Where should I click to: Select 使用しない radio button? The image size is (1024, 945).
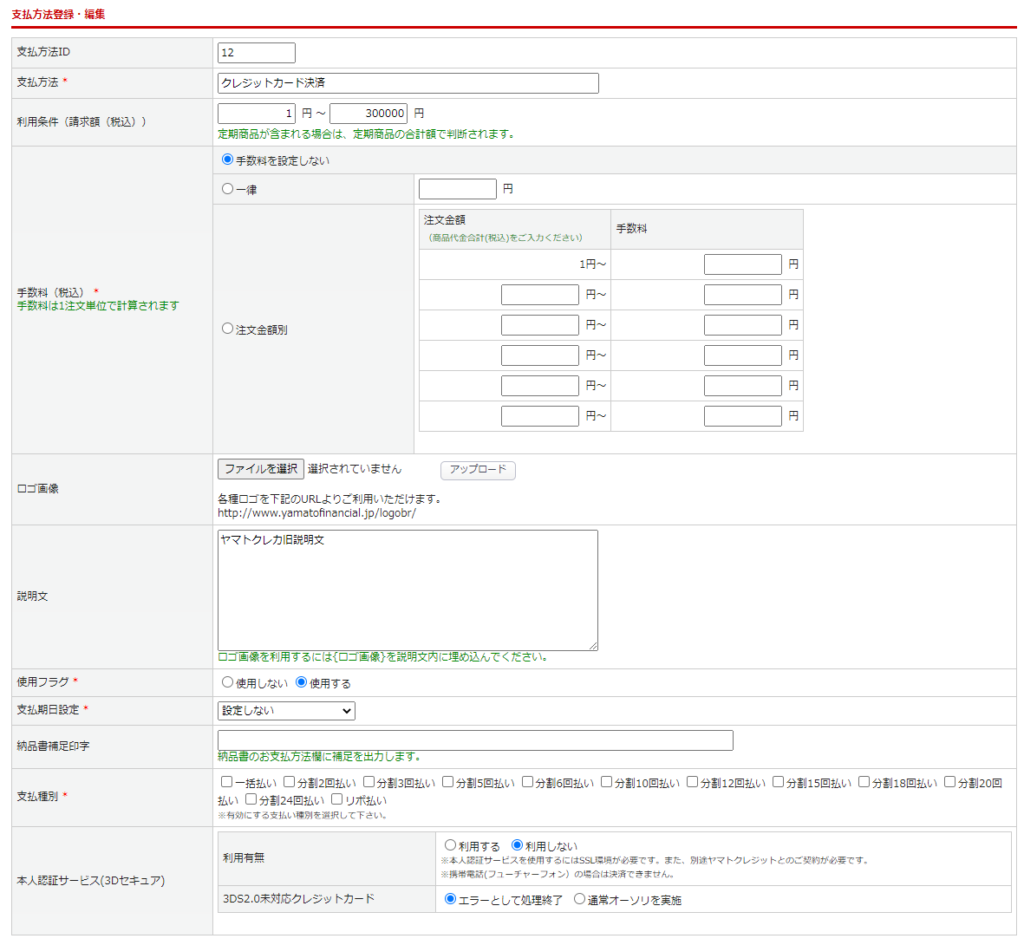tap(227, 683)
